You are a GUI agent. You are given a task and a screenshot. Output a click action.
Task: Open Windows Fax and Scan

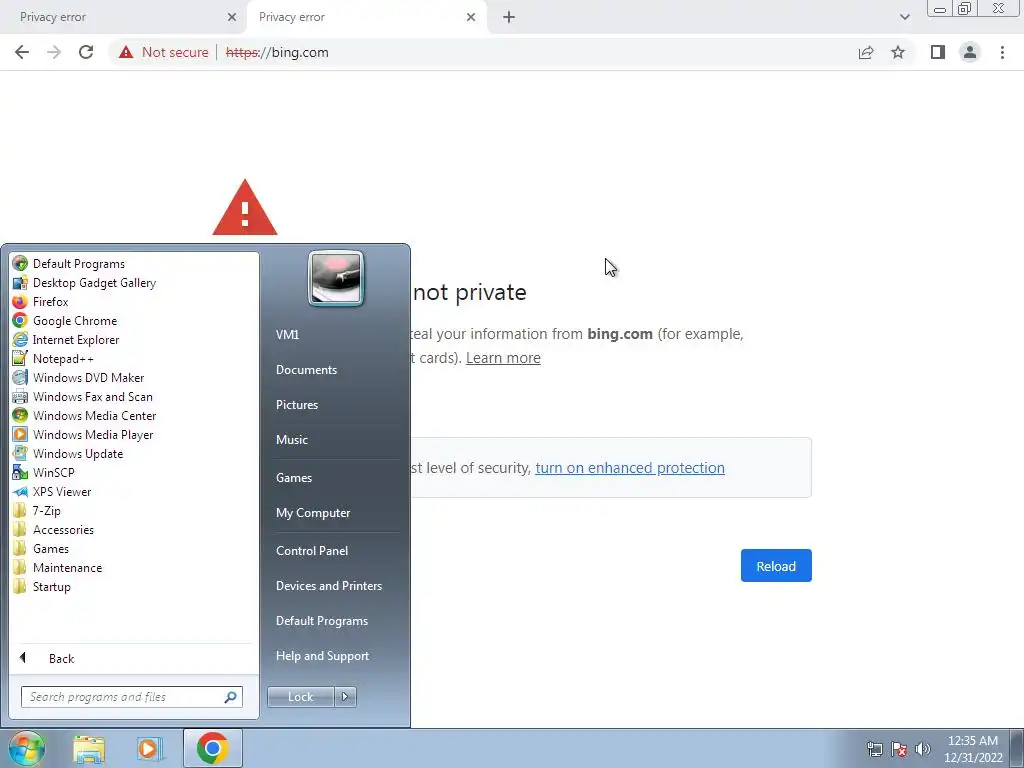(134, 396)
